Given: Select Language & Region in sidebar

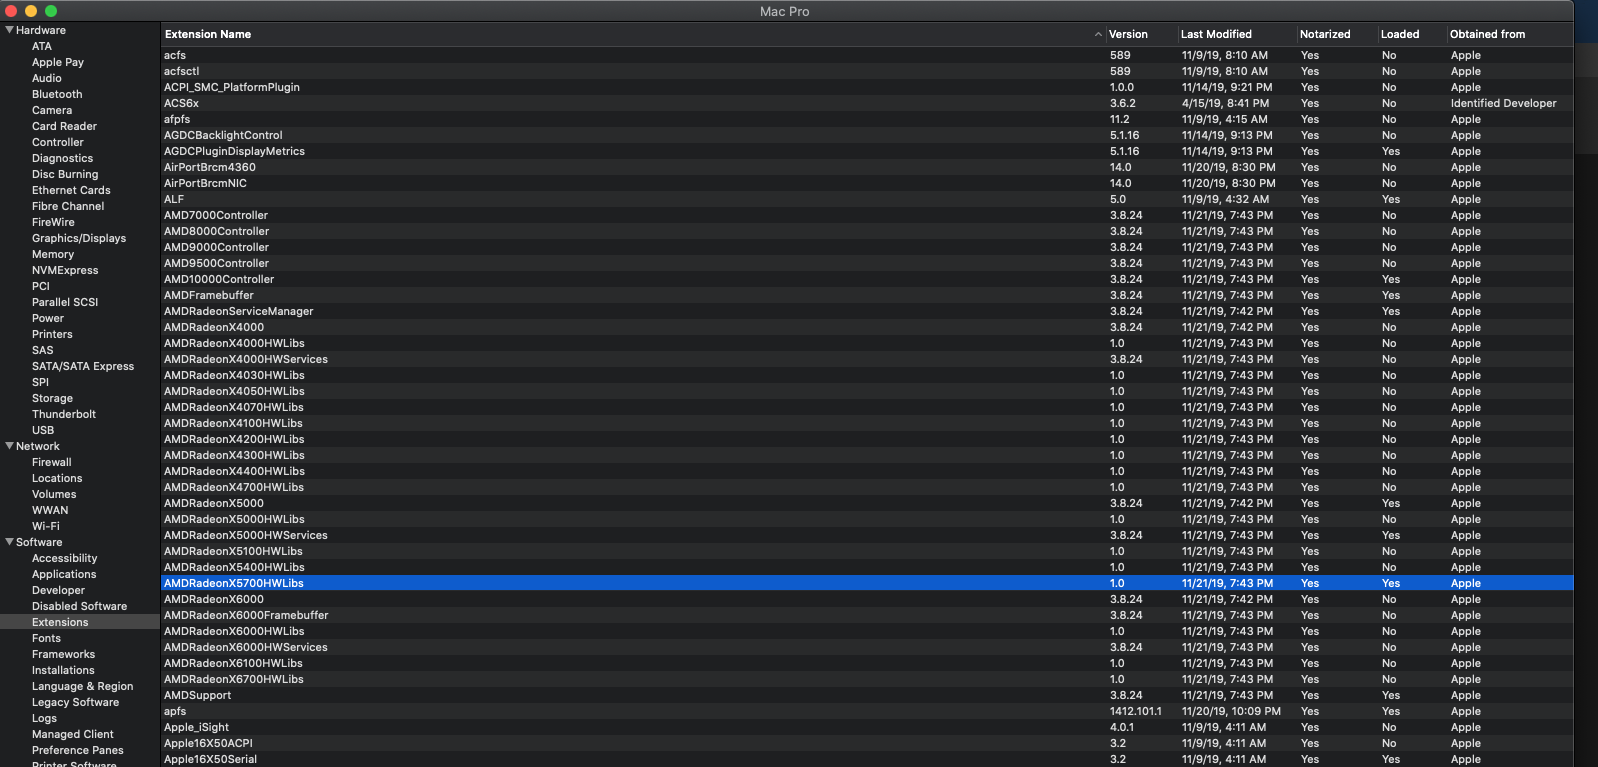Looking at the screenshot, I should [82, 686].
